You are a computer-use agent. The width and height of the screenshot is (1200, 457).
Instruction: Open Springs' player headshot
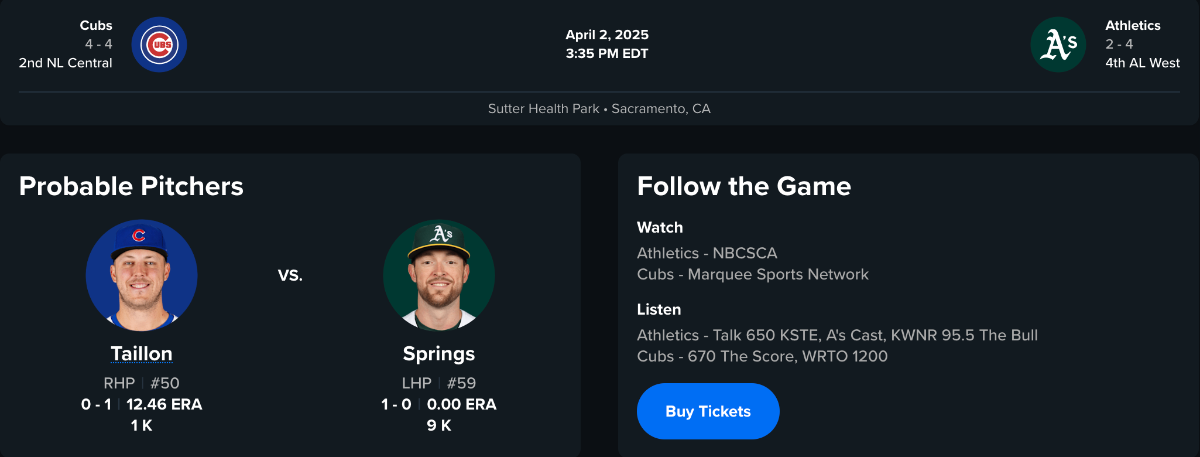438,275
